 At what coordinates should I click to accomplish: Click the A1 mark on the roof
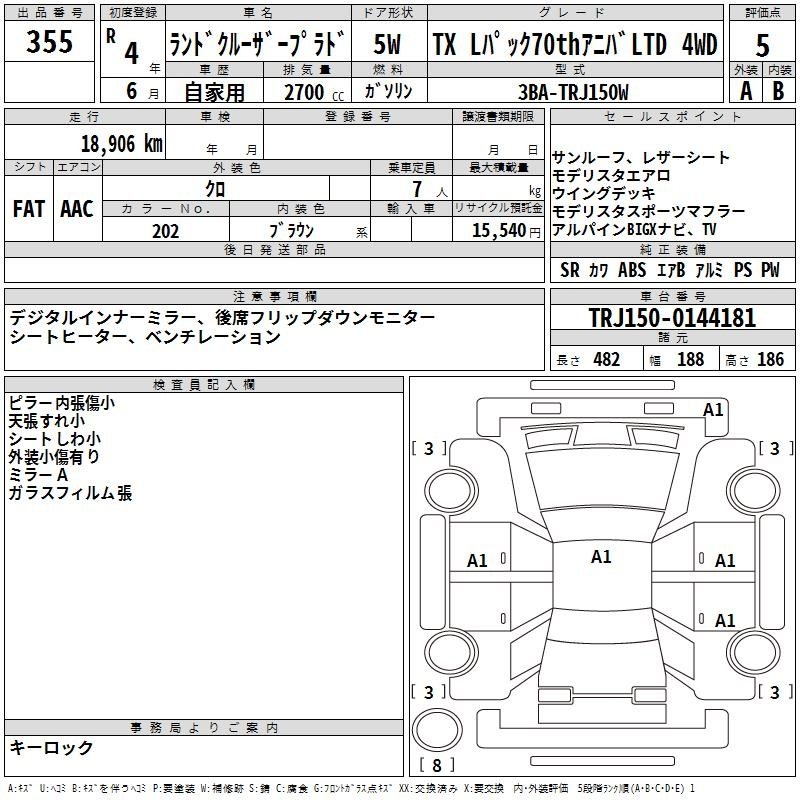coord(601,557)
